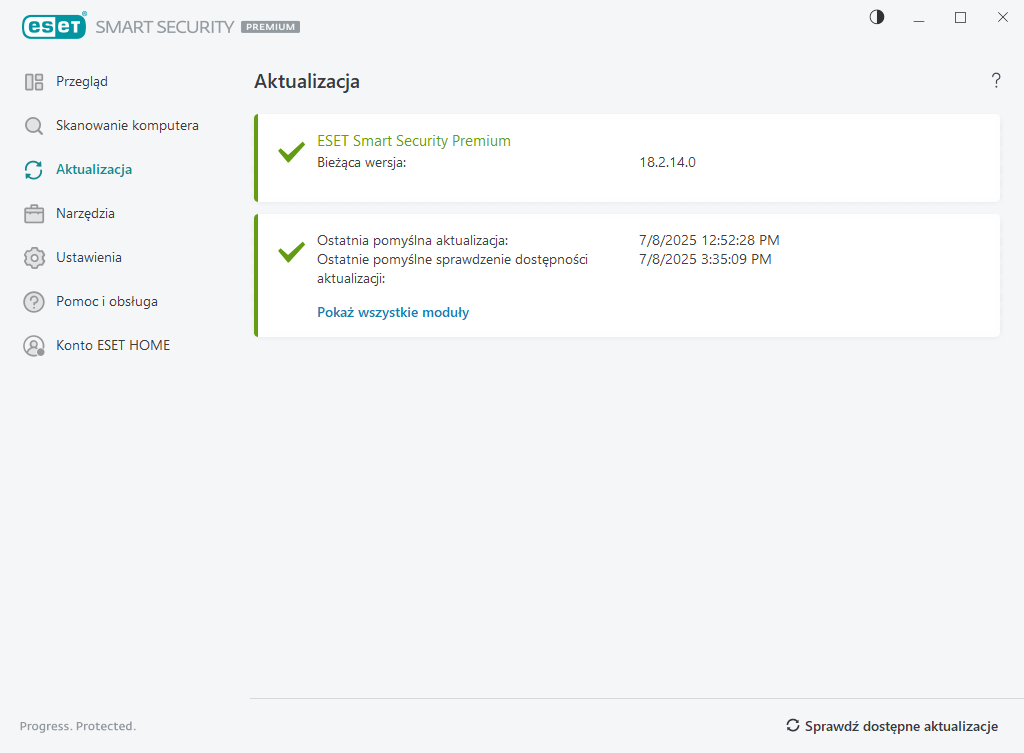Show all modules via Pokaż wszystkie moduły
The image size is (1024, 753).
(393, 312)
